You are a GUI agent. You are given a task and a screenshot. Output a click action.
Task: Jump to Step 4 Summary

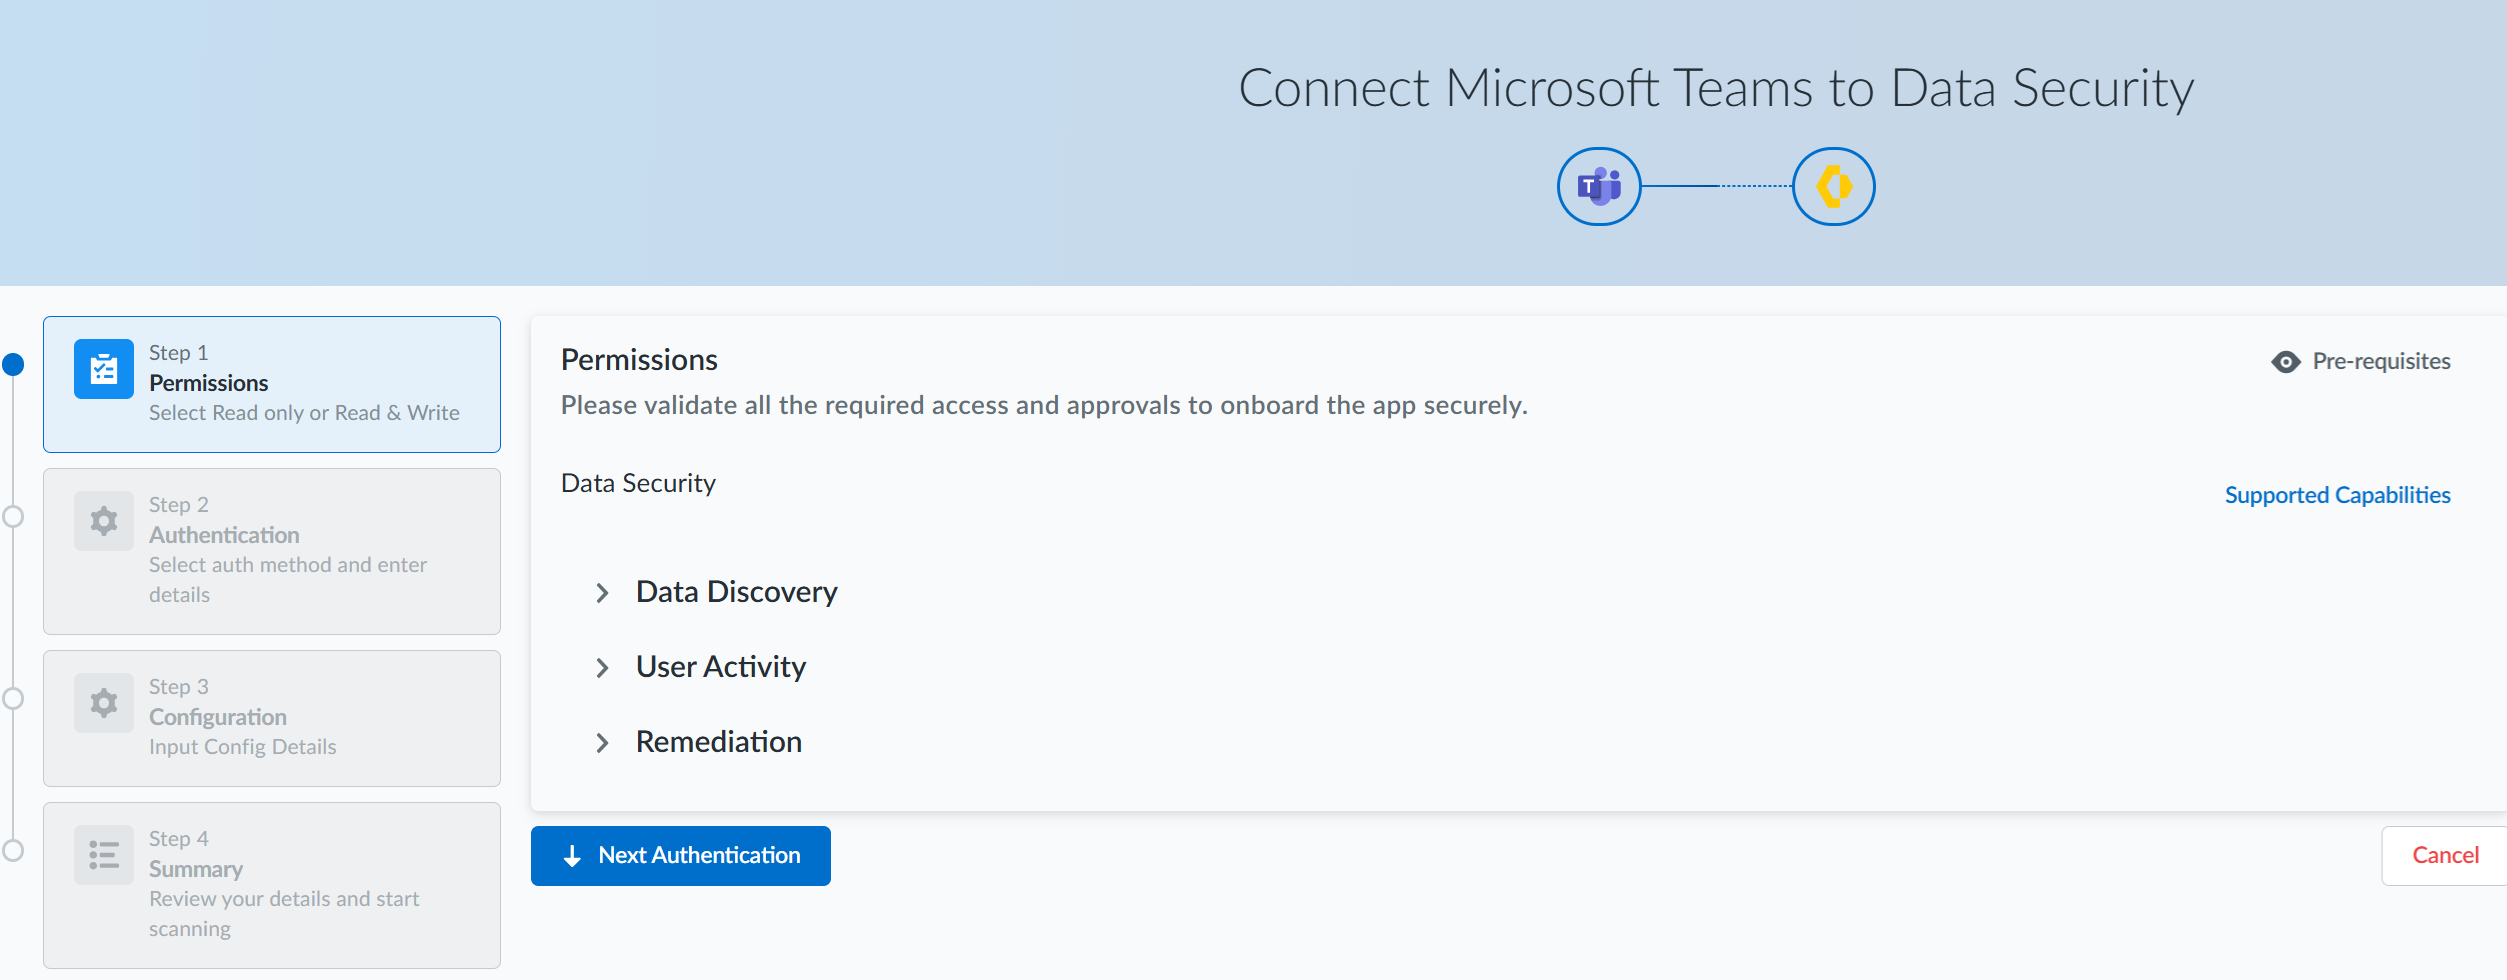[271, 885]
